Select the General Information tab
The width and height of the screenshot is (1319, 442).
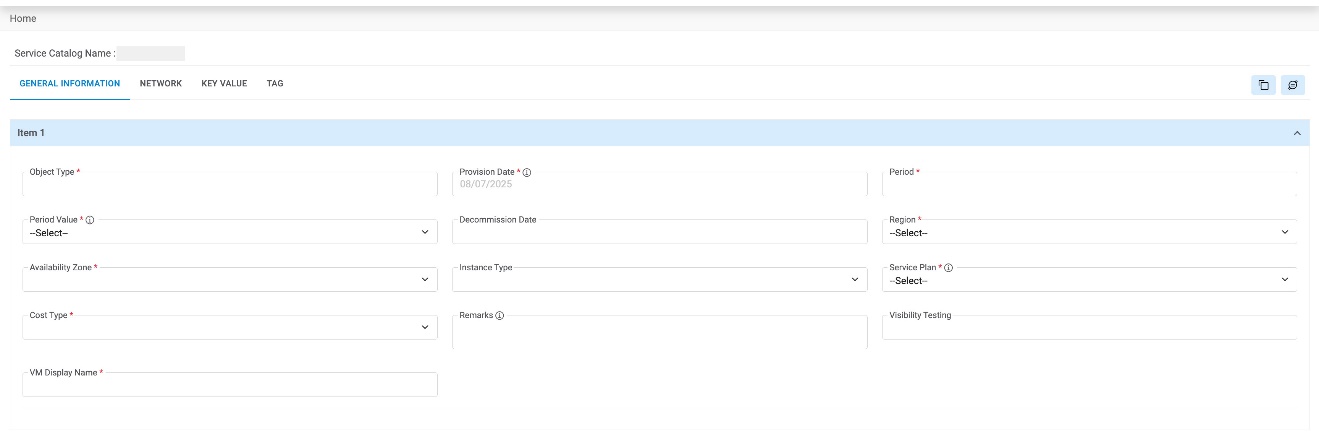[x=70, y=84]
